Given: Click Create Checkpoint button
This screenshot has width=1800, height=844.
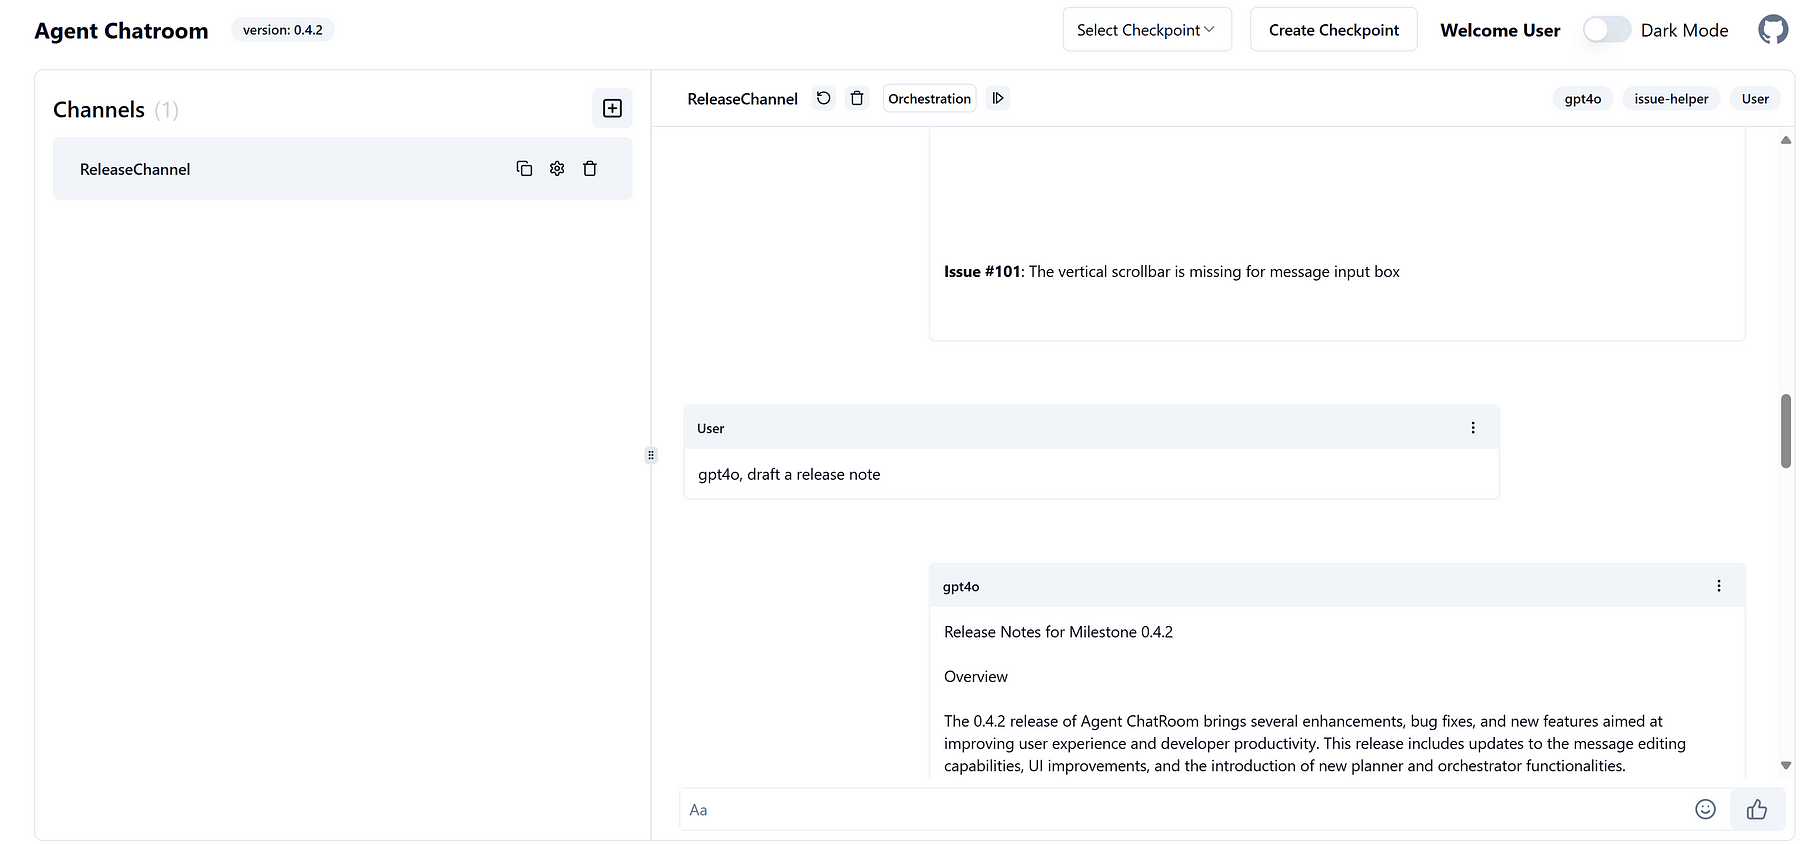Looking at the screenshot, I should [1333, 30].
